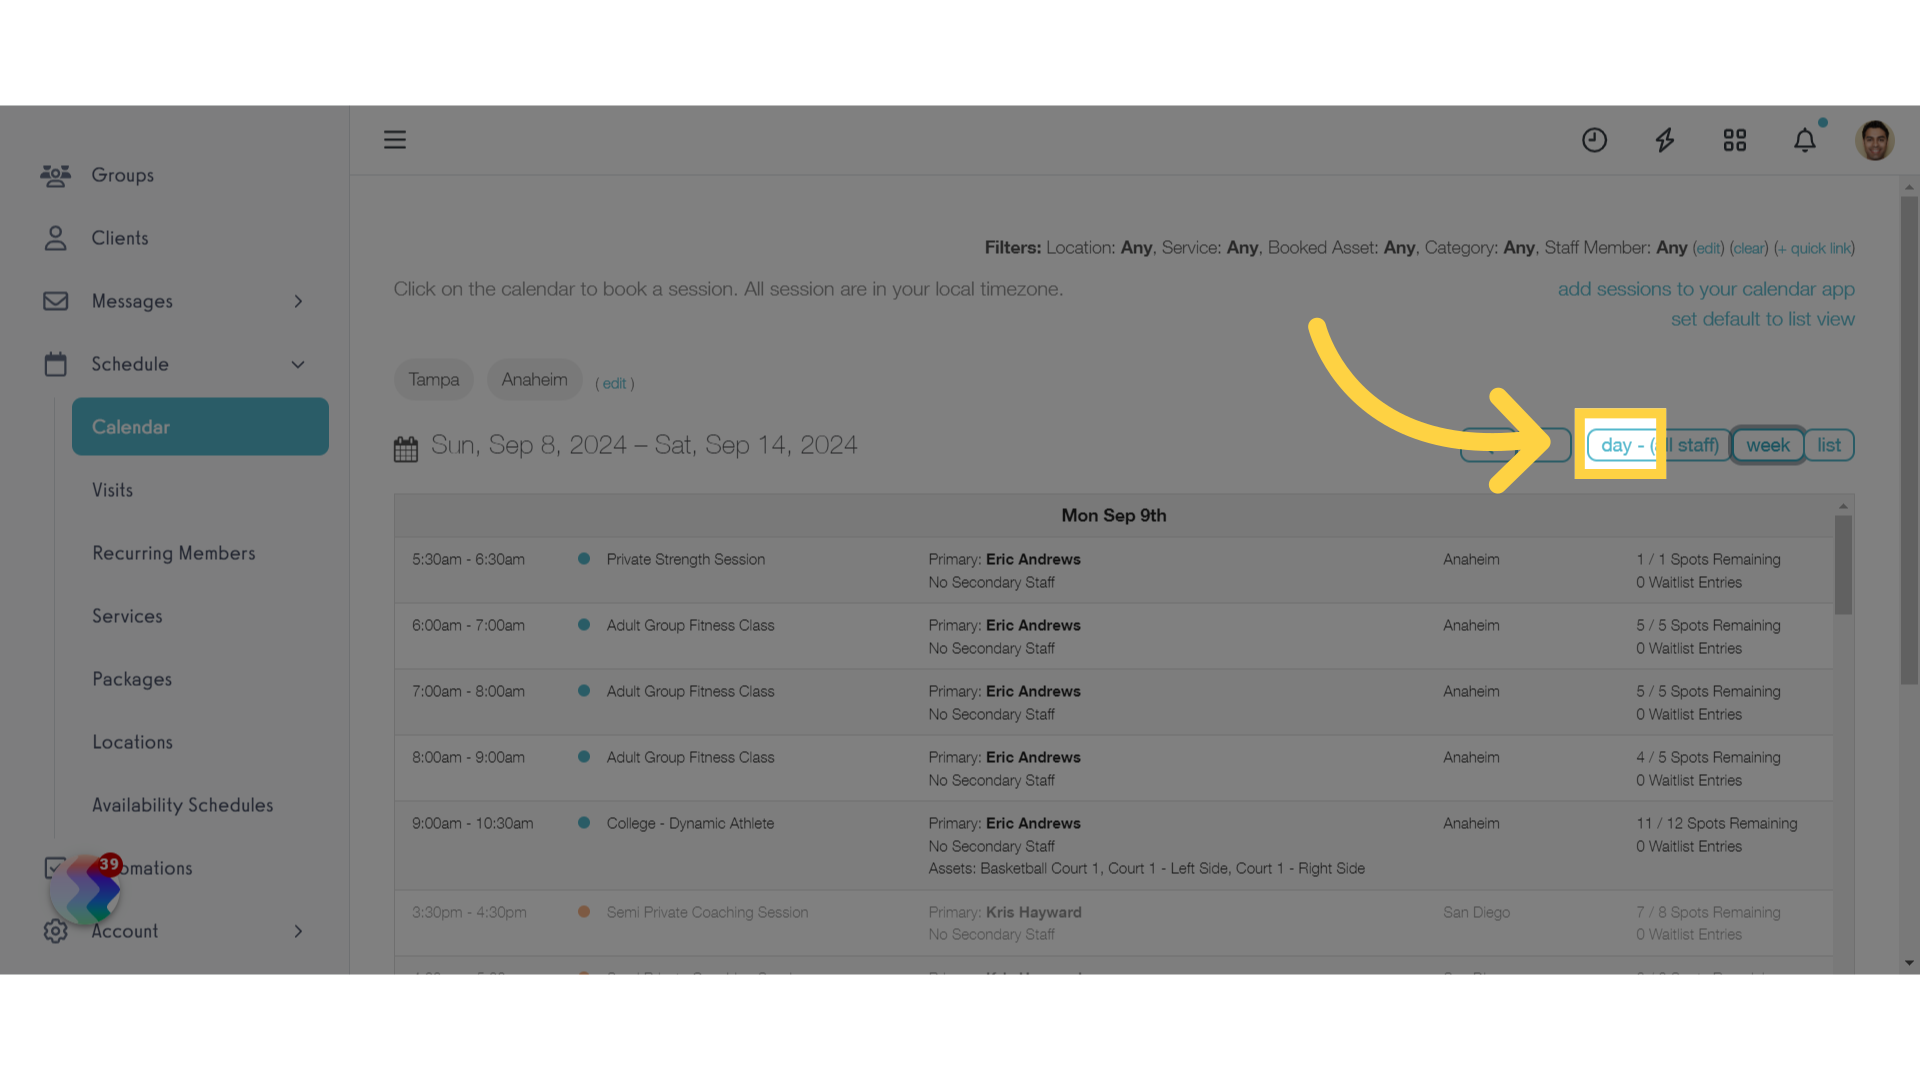This screenshot has width=1920, height=1080.
Task: Click 11 / 12 Spots Remaining text
Action: 1717,823
